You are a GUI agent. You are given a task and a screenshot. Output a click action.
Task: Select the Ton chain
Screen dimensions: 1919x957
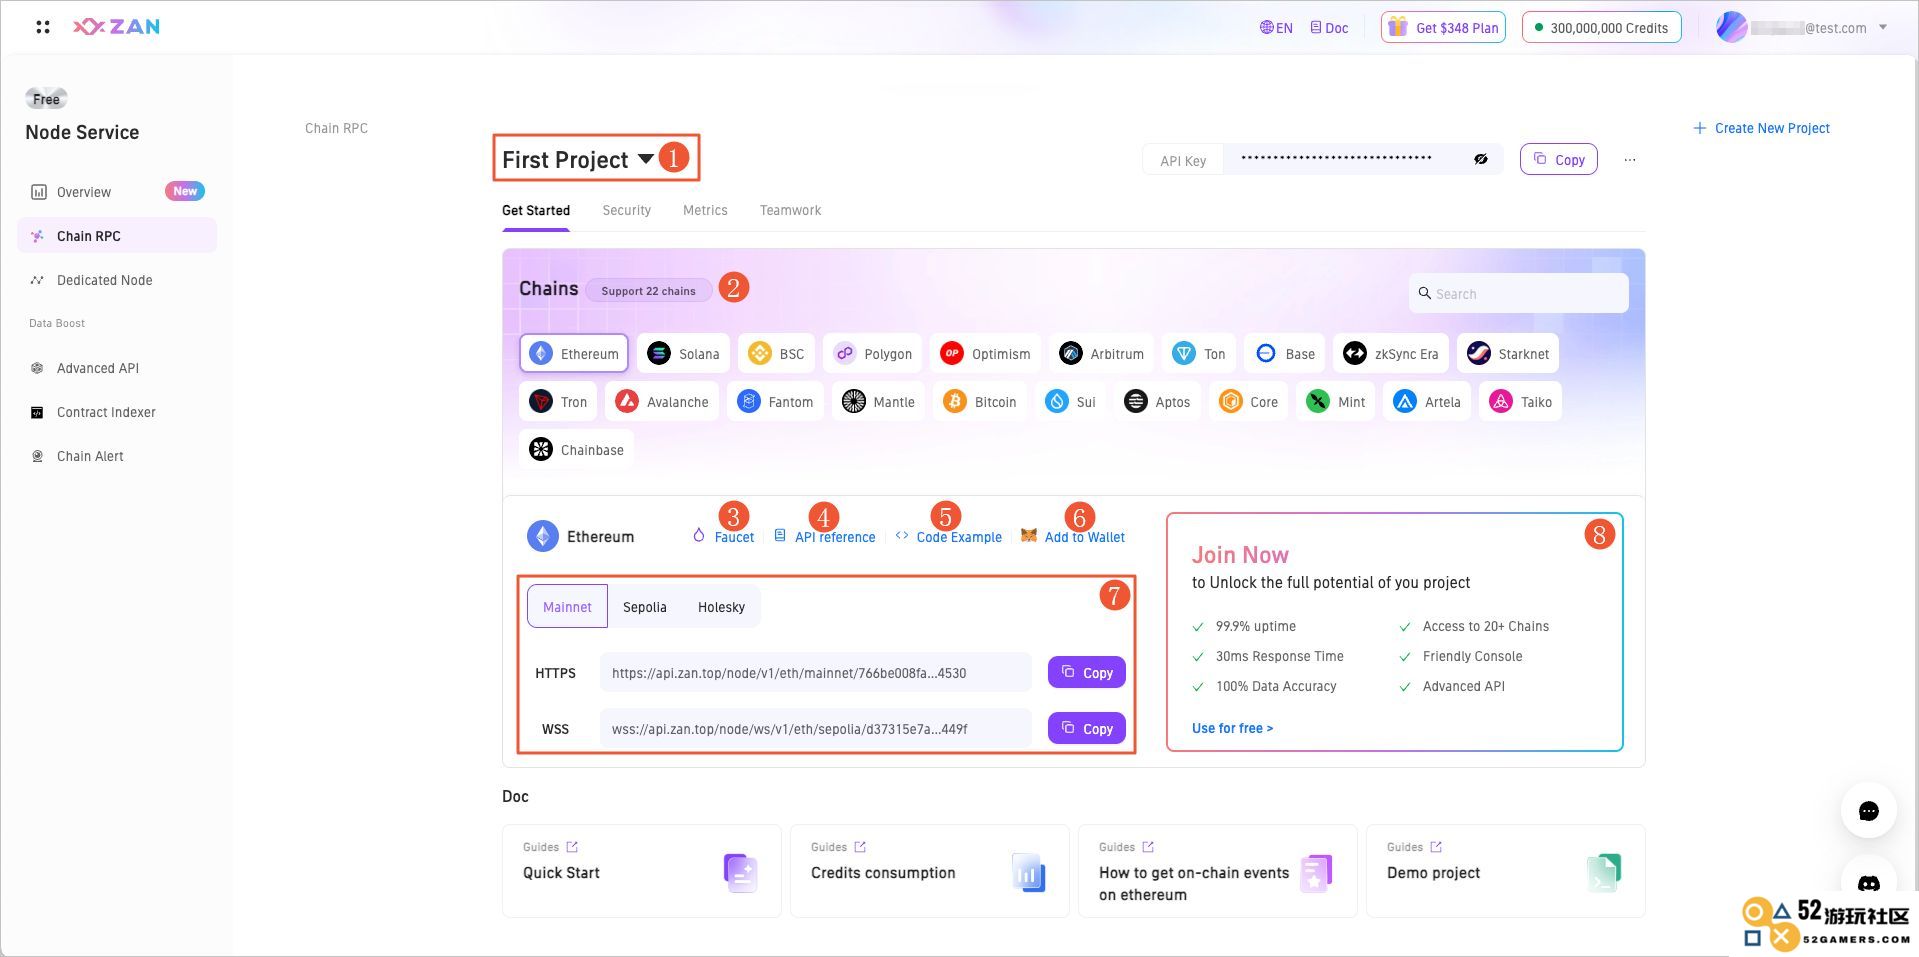1199,353
